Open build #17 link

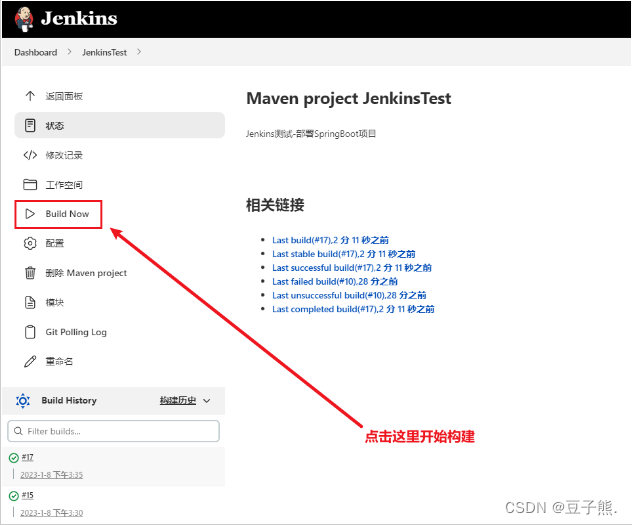tap(27, 457)
